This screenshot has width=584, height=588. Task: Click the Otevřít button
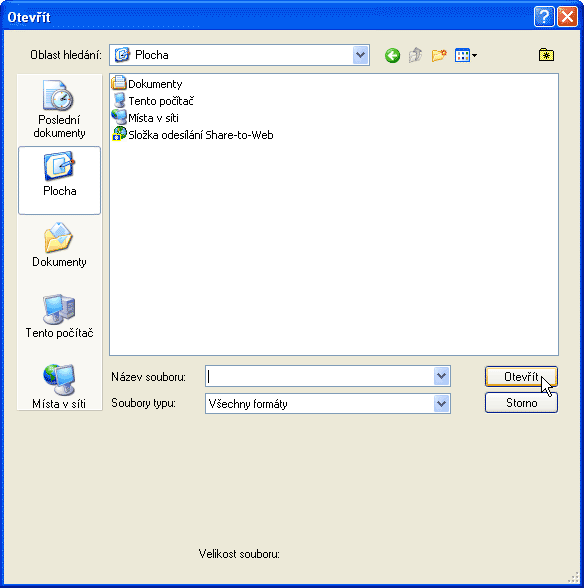(x=521, y=376)
